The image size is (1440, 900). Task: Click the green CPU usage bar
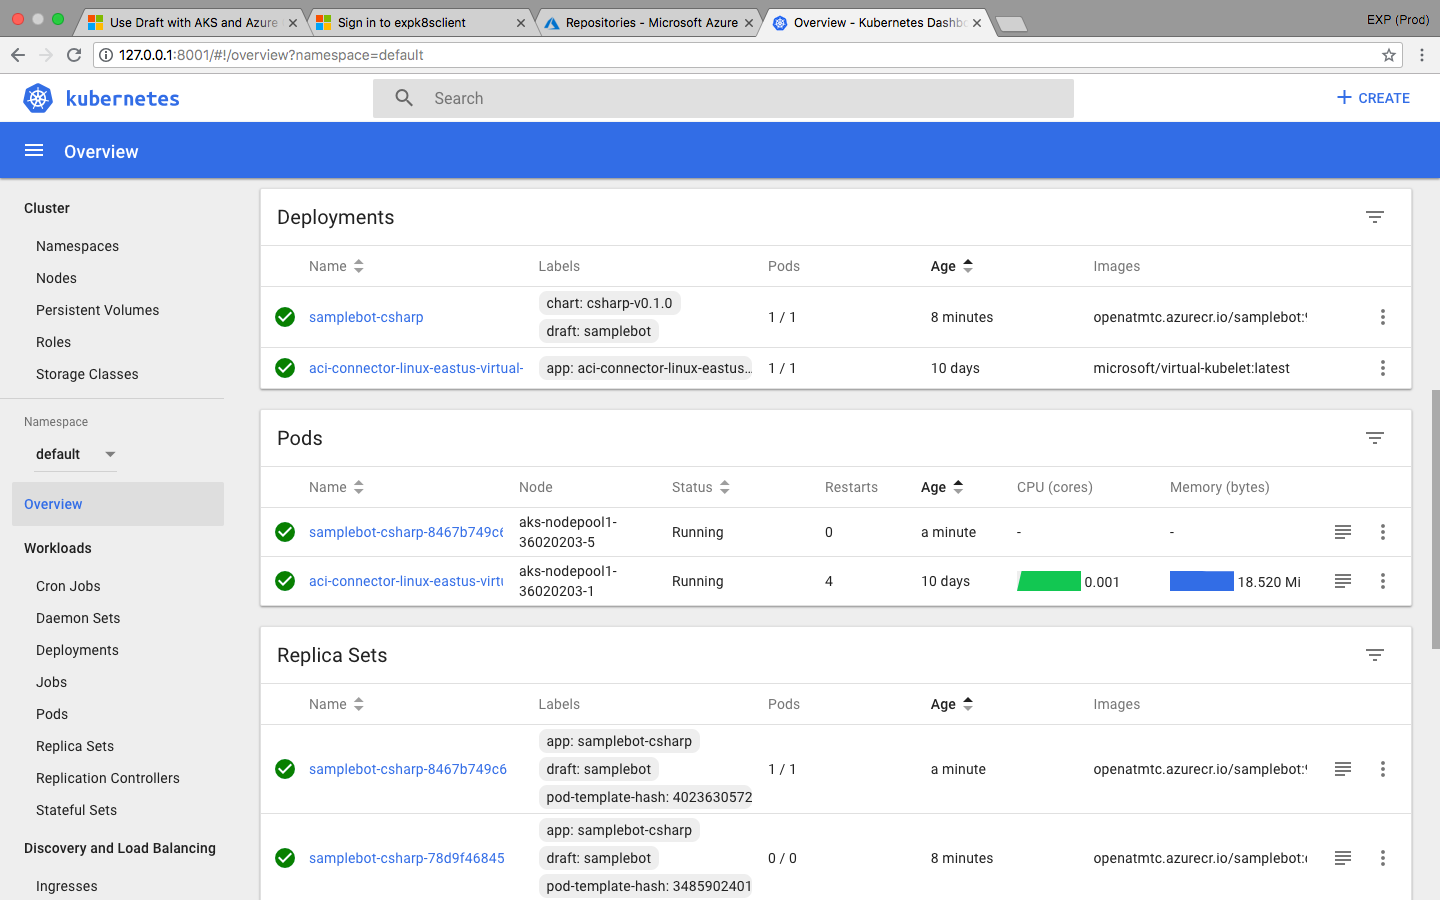(1049, 581)
